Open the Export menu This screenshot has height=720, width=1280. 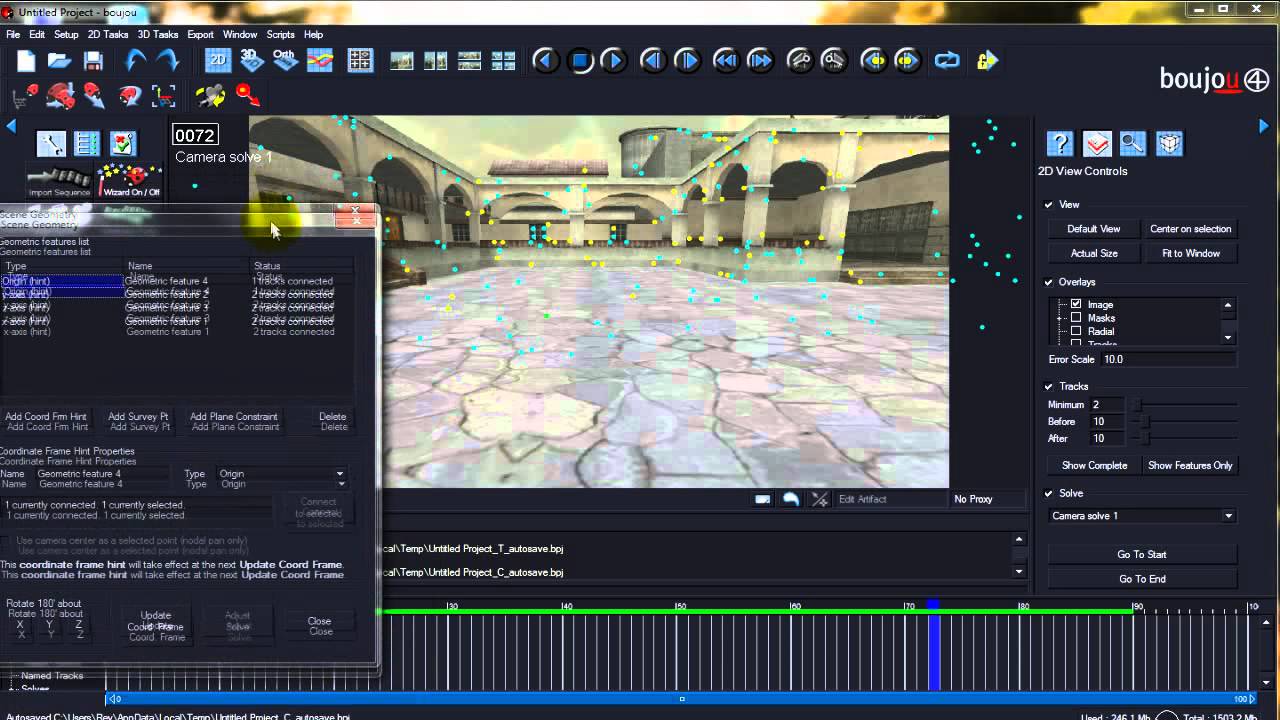[x=200, y=34]
